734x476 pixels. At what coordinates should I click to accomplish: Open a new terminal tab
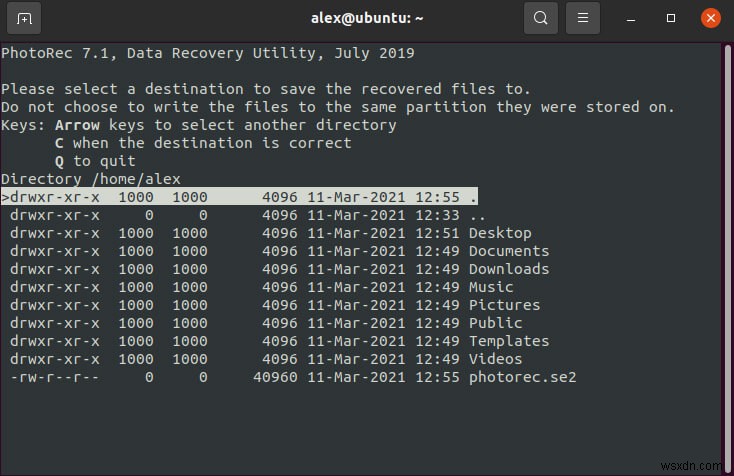[24, 18]
